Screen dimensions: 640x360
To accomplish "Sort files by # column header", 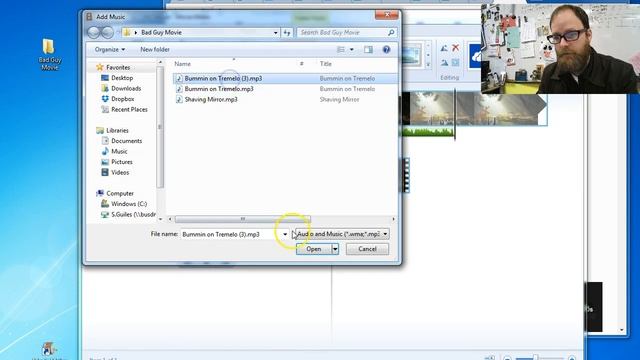I will click(x=302, y=64).
